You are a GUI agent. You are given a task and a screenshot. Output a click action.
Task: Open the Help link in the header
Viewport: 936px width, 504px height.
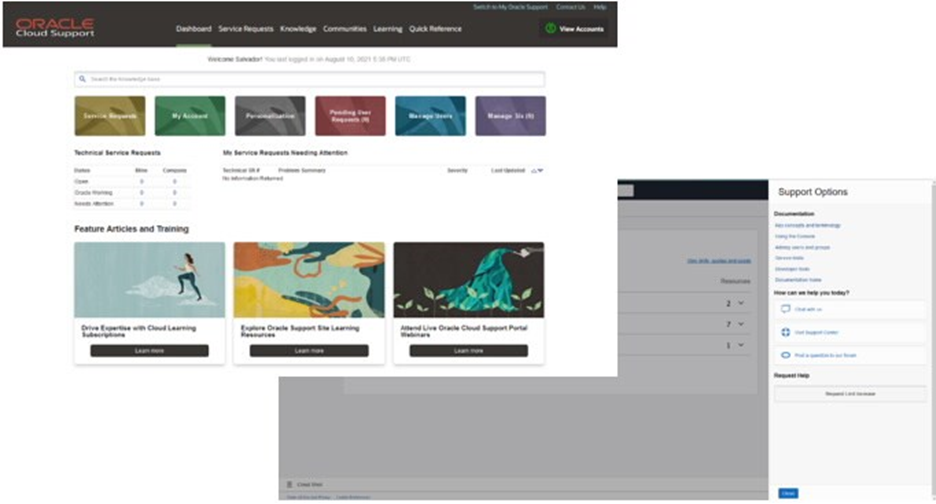600,7
